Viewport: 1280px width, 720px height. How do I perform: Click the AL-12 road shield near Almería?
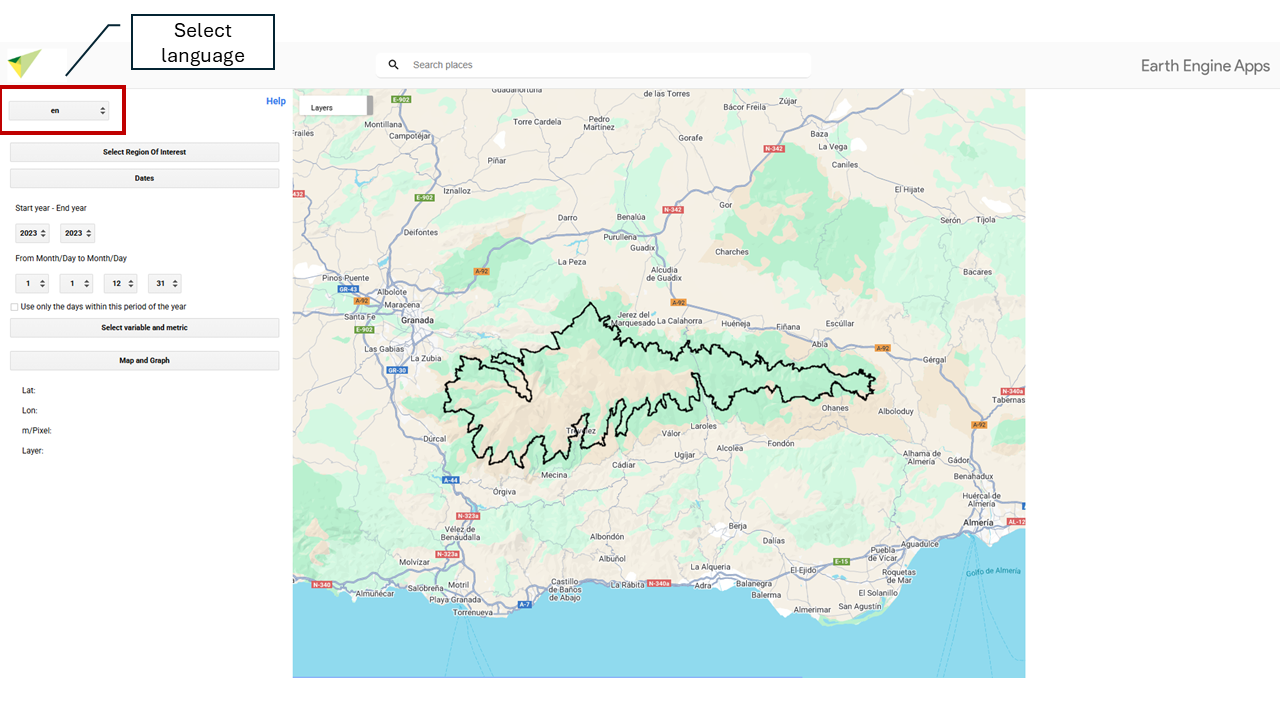[x=1016, y=522]
